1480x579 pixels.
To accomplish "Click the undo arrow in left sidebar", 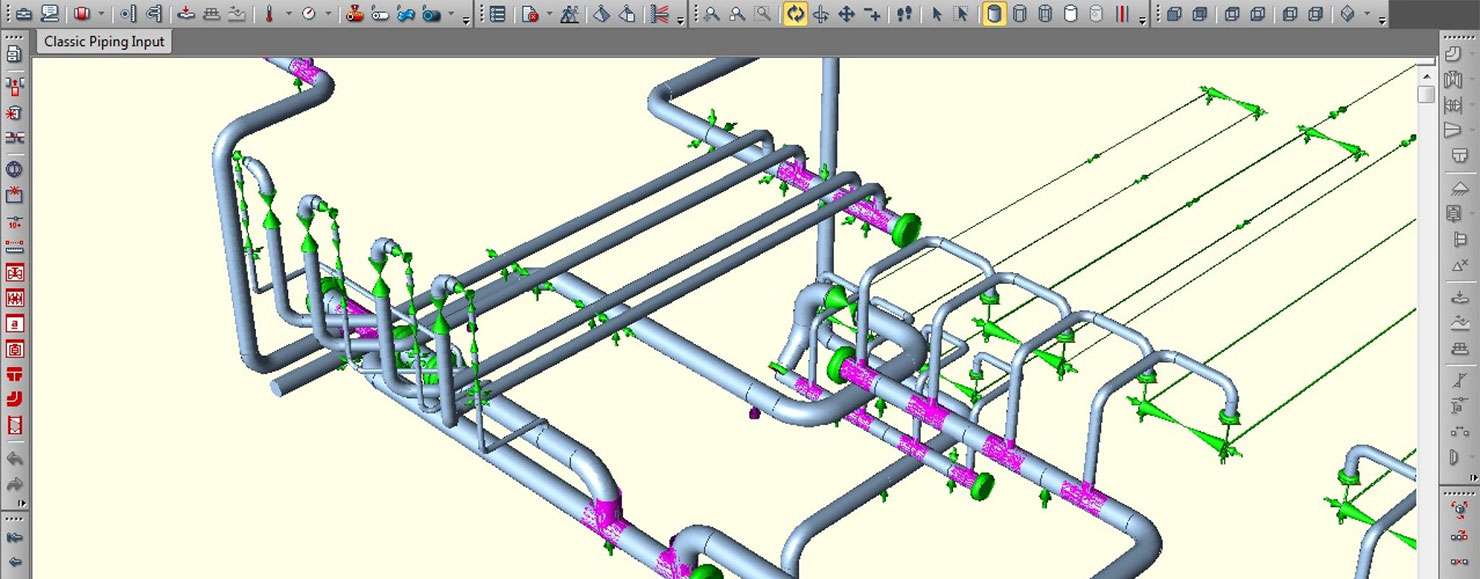I will click(14, 459).
